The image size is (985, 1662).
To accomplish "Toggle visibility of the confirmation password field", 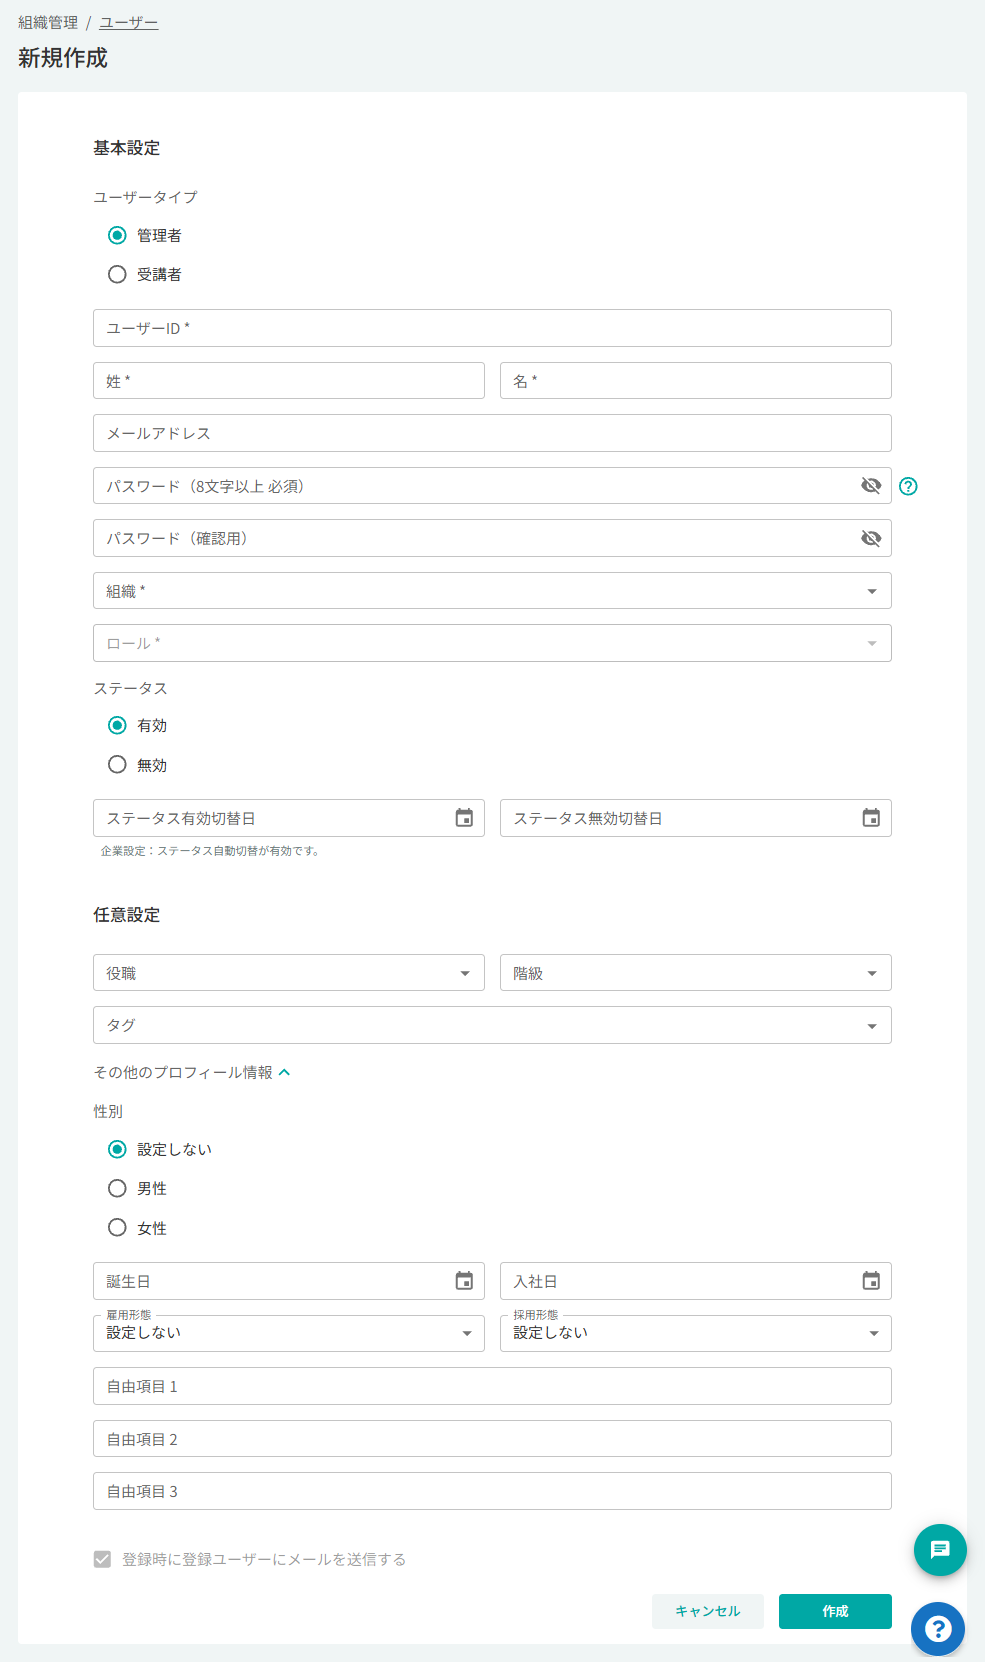I will tap(871, 538).
